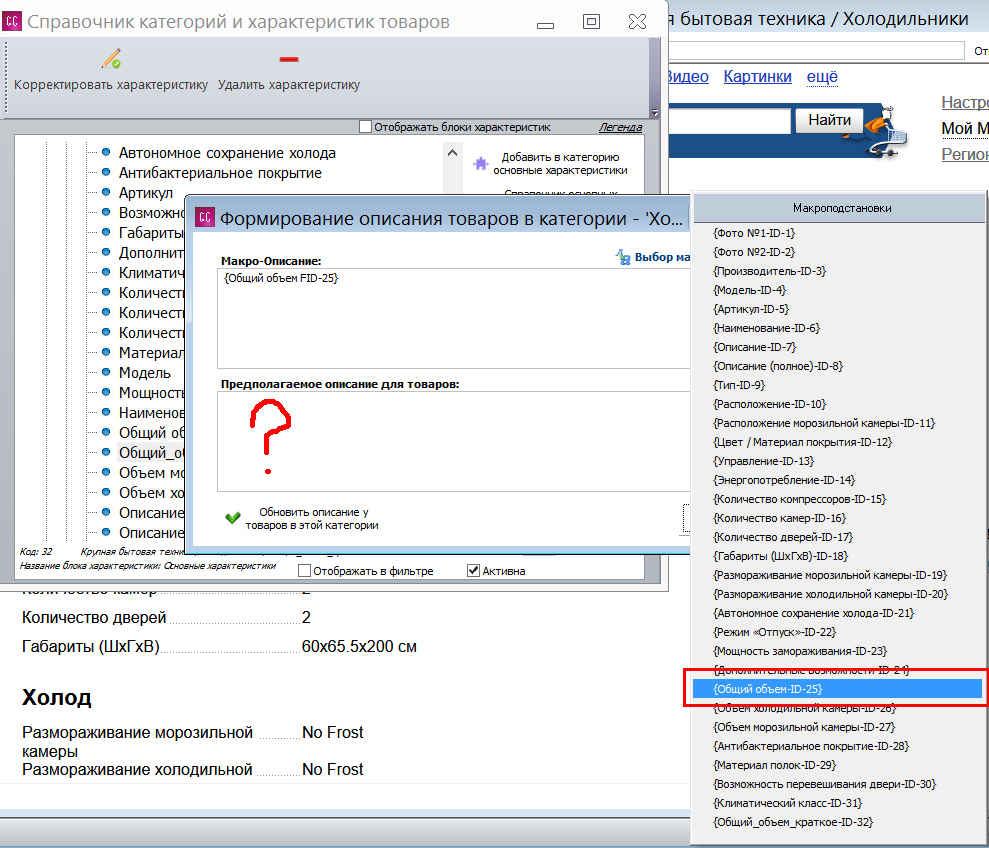
Task: Open the ещё link
Action: 822,76
